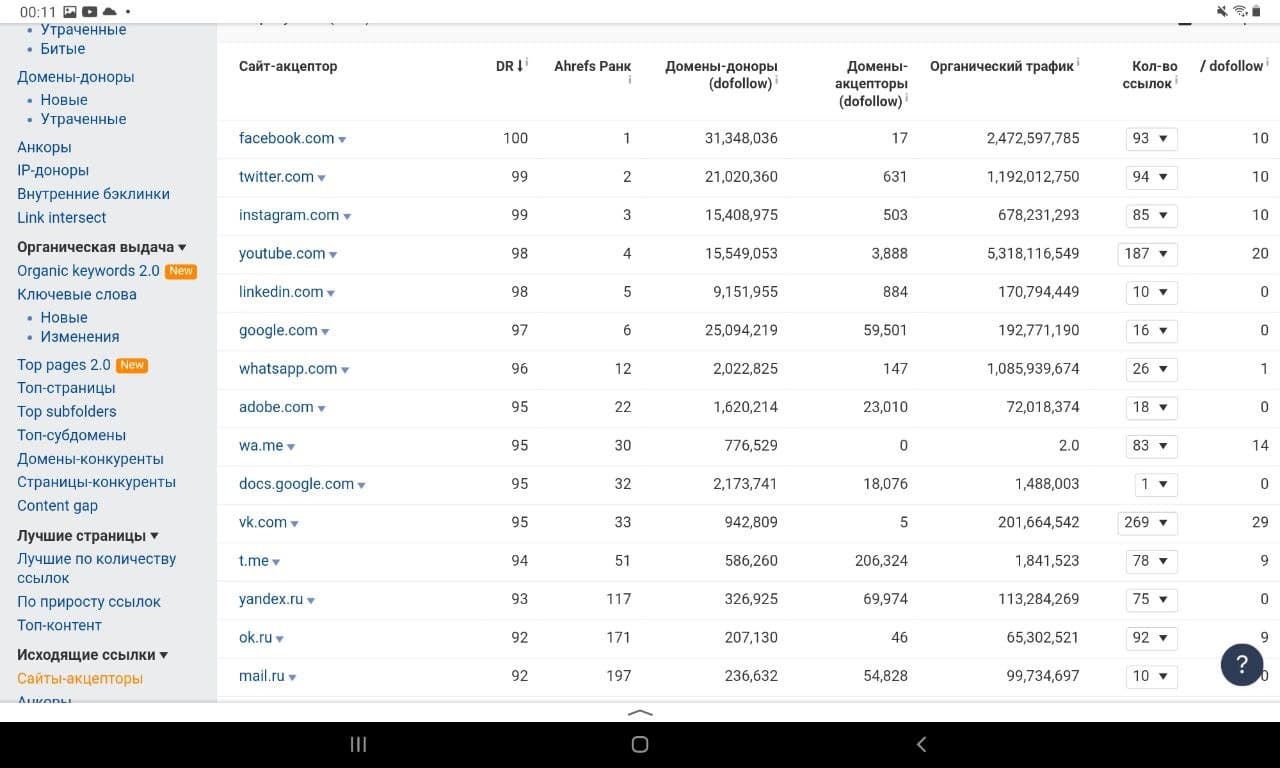The height and width of the screenshot is (768, 1280).
Task: Tap the up chevron handle above navigation bar
Action: click(640, 713)
